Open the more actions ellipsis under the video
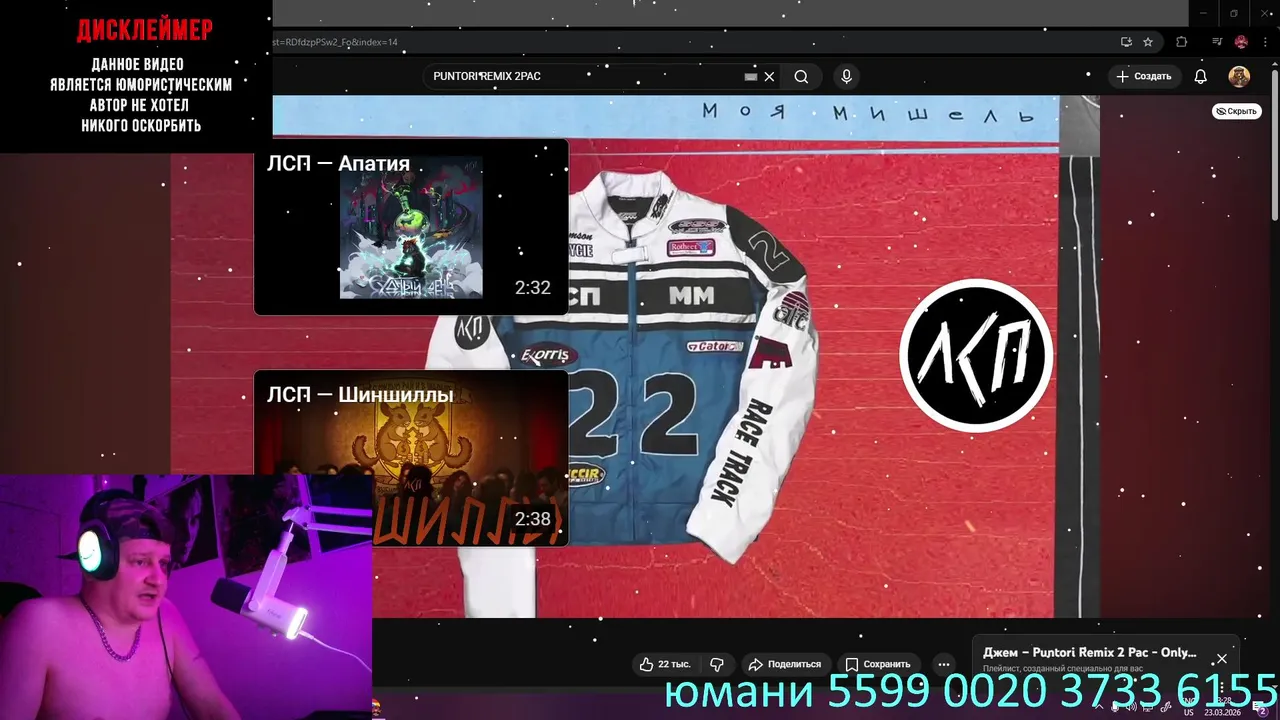The image size is (1280, 720). click(x=943, y=664)
